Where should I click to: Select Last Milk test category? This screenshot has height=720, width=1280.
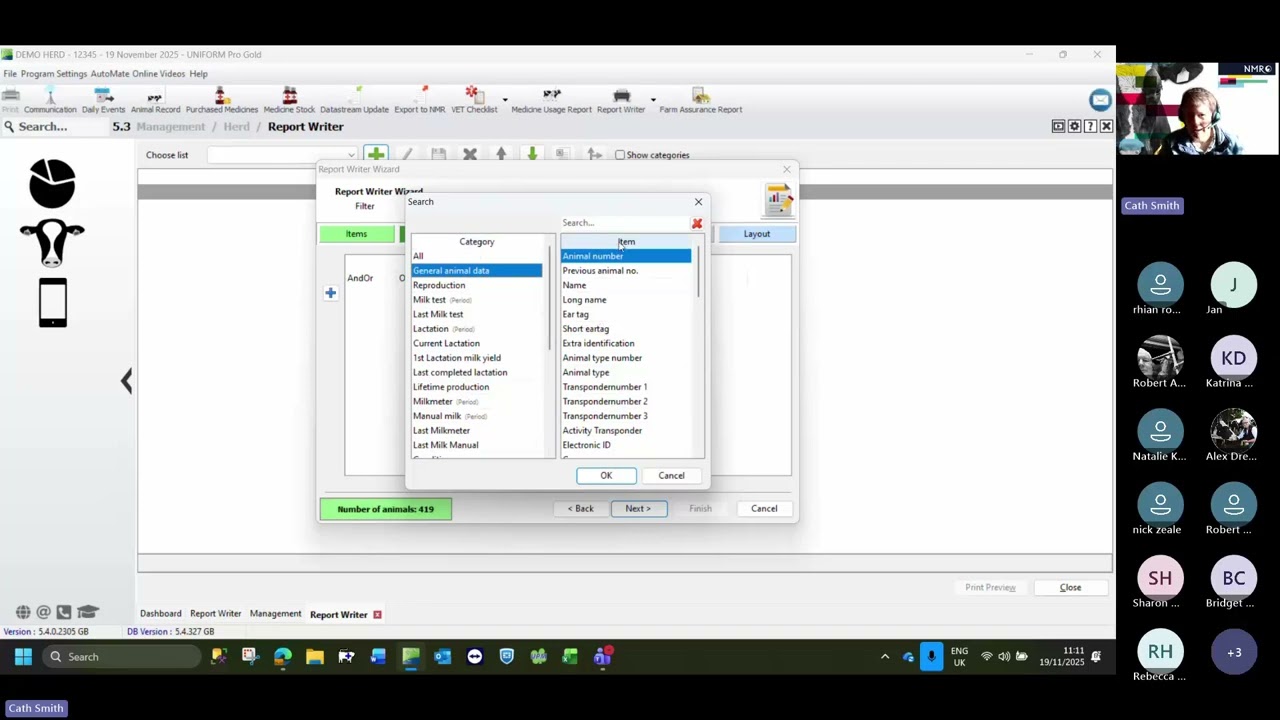(438, 314)
